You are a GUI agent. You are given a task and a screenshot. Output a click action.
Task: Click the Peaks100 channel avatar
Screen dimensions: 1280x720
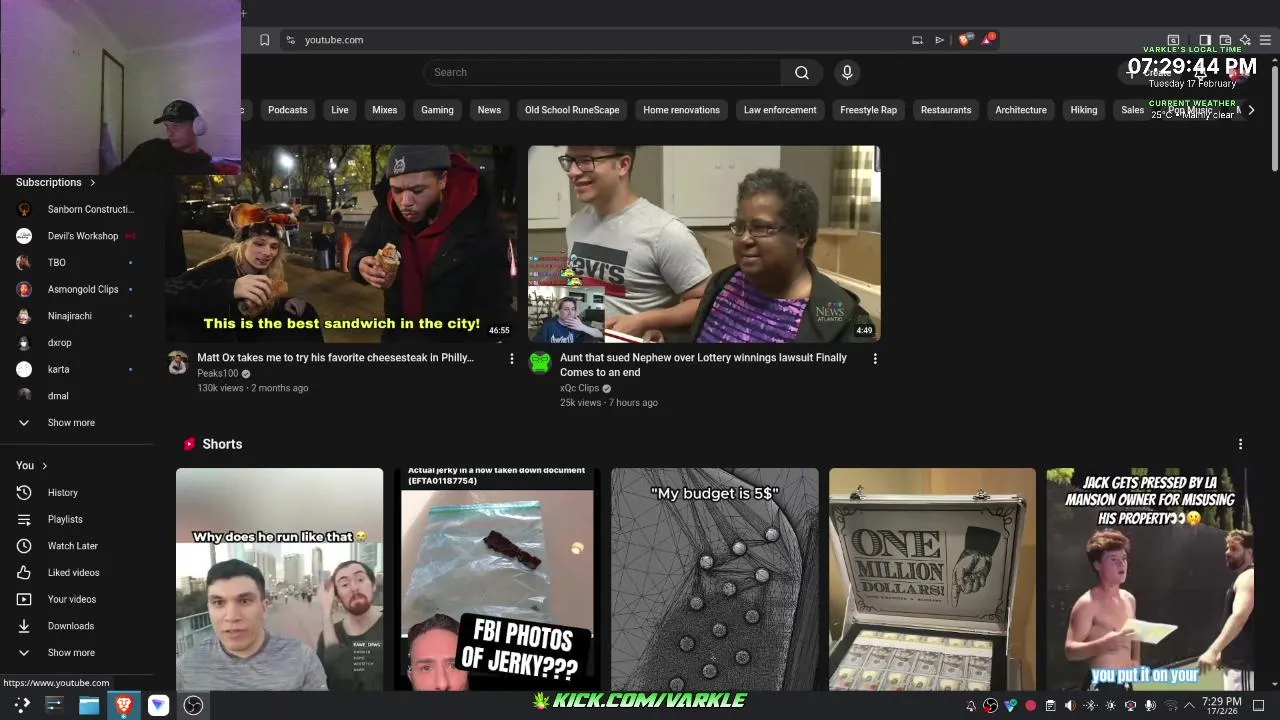tap(178, 362)
